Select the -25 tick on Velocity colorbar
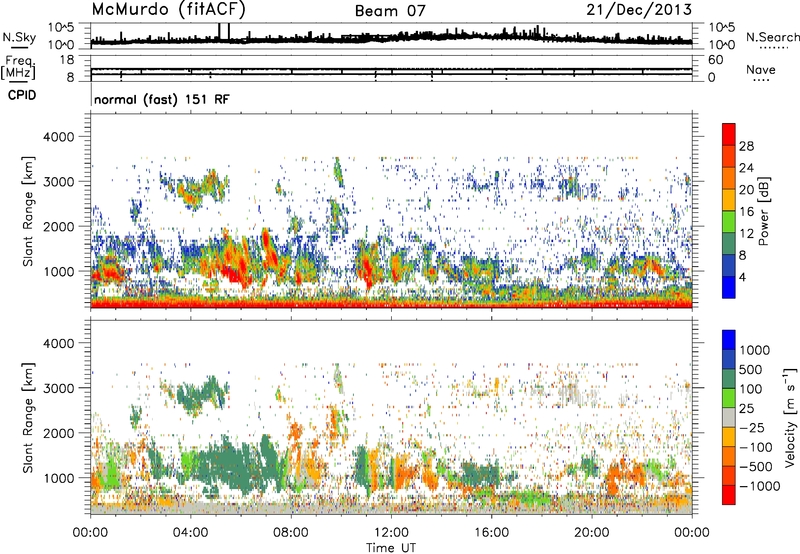This screenshot has width=800, height=554. pyautogui.click(x=751, y=427)
